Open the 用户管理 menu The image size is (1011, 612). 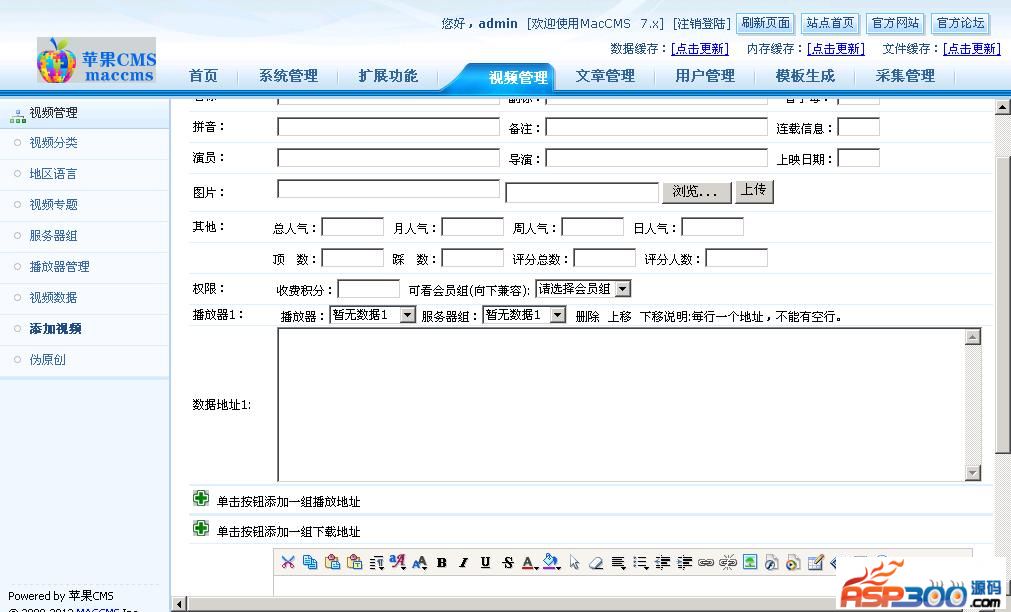pyautogui.click(x=705, y=76)
